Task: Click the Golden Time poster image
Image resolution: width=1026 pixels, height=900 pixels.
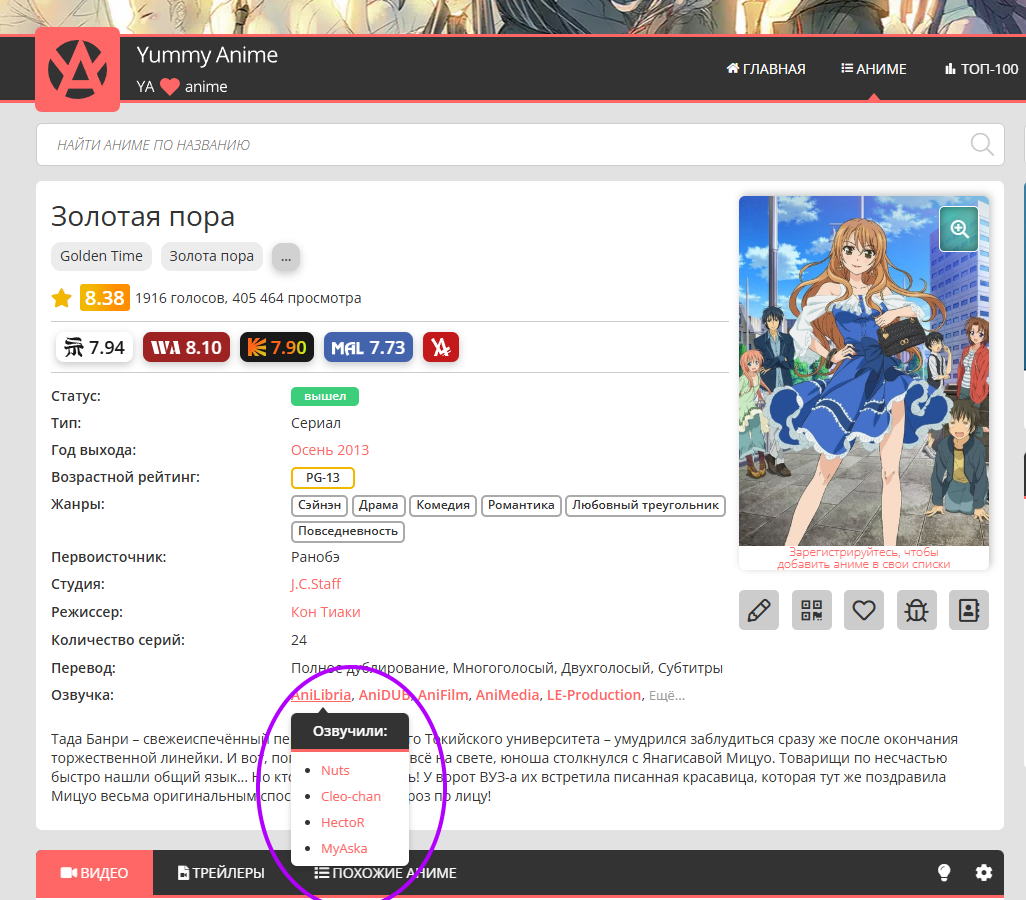Action: click(864, 370)
